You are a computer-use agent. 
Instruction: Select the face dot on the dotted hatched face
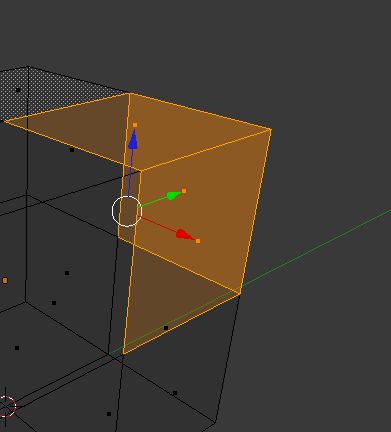18,90
